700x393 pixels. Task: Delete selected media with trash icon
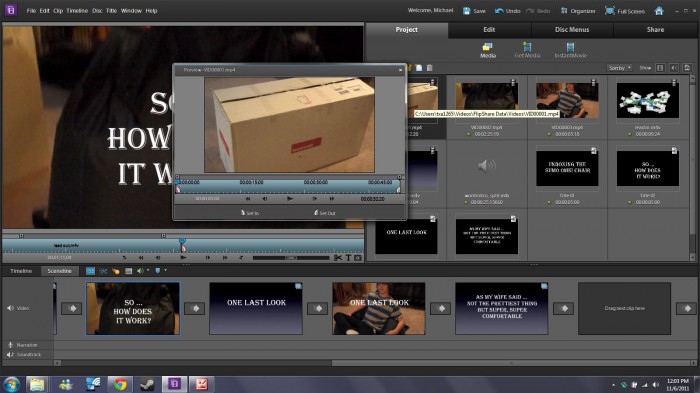[429, 68]
